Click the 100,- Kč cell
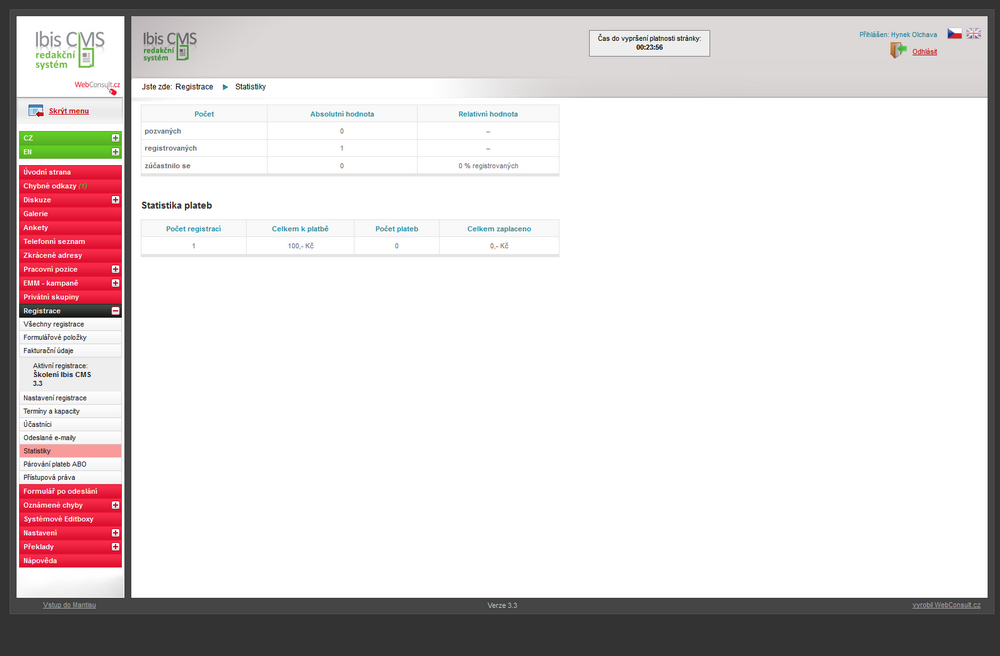 tap(300, 246)
